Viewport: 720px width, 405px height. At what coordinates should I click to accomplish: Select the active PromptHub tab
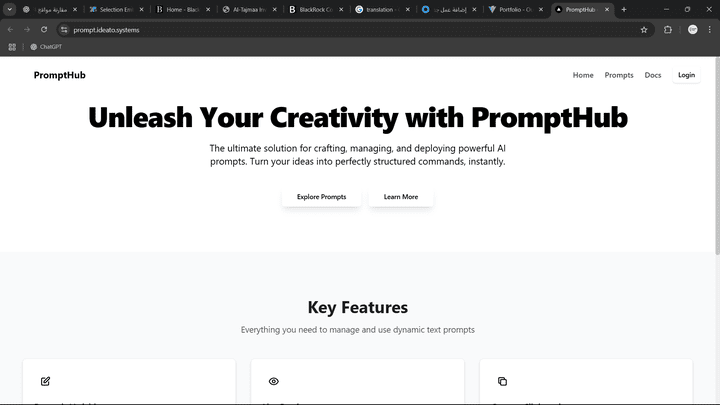pyautogui.click(x=582, y=9)
